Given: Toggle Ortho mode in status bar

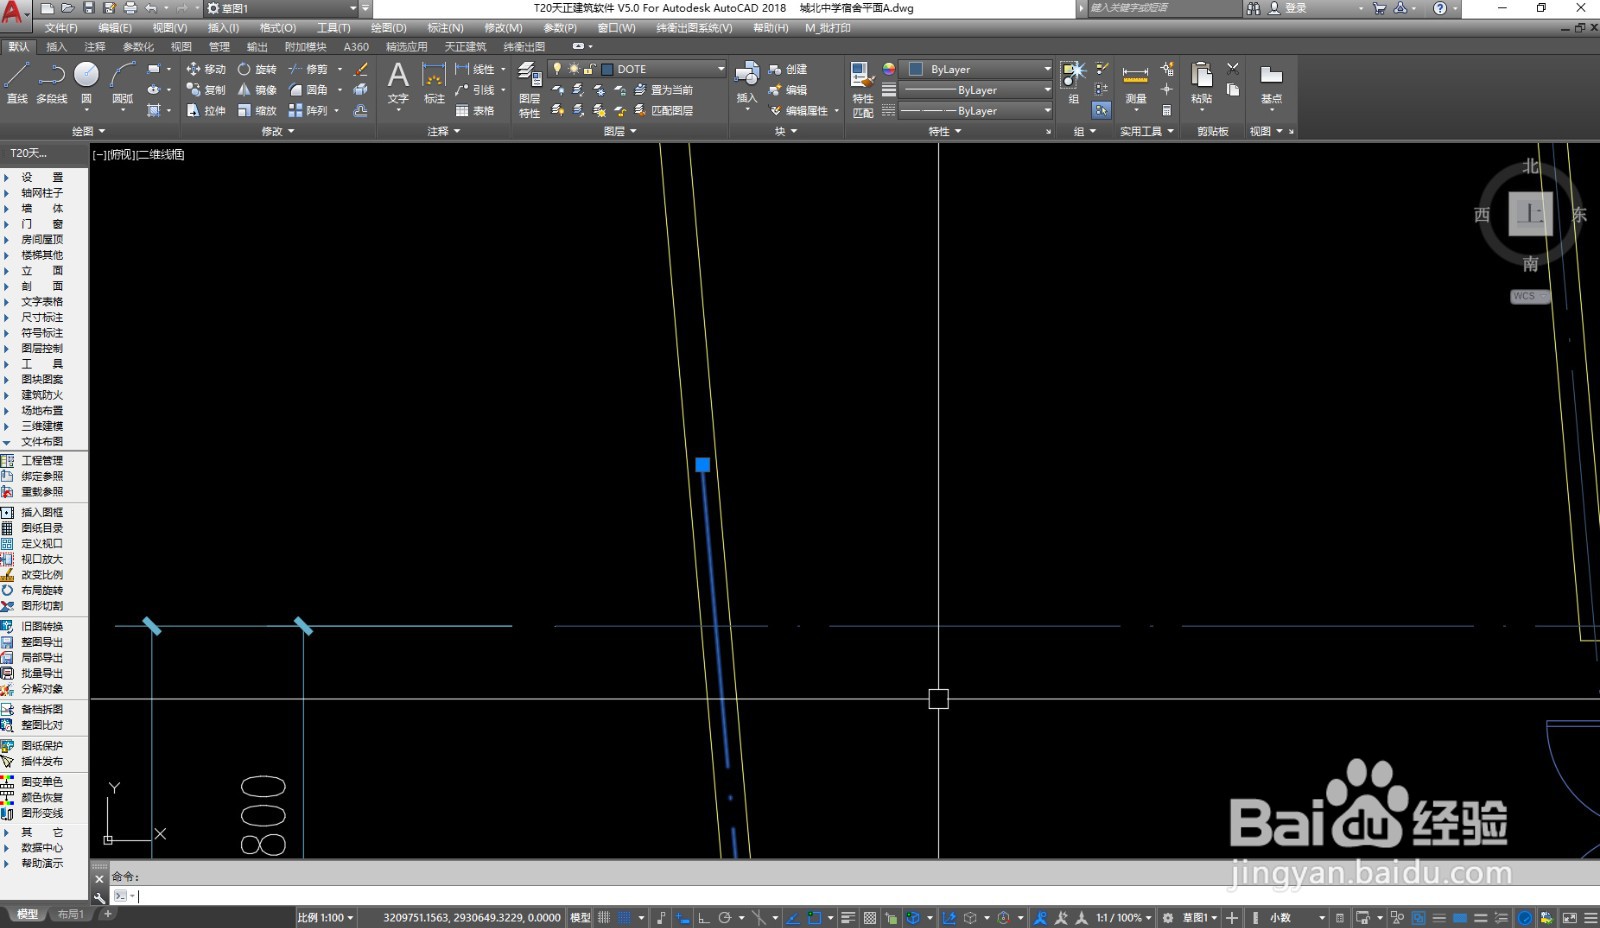Looking at the screenshot, I should click(704, 917).
